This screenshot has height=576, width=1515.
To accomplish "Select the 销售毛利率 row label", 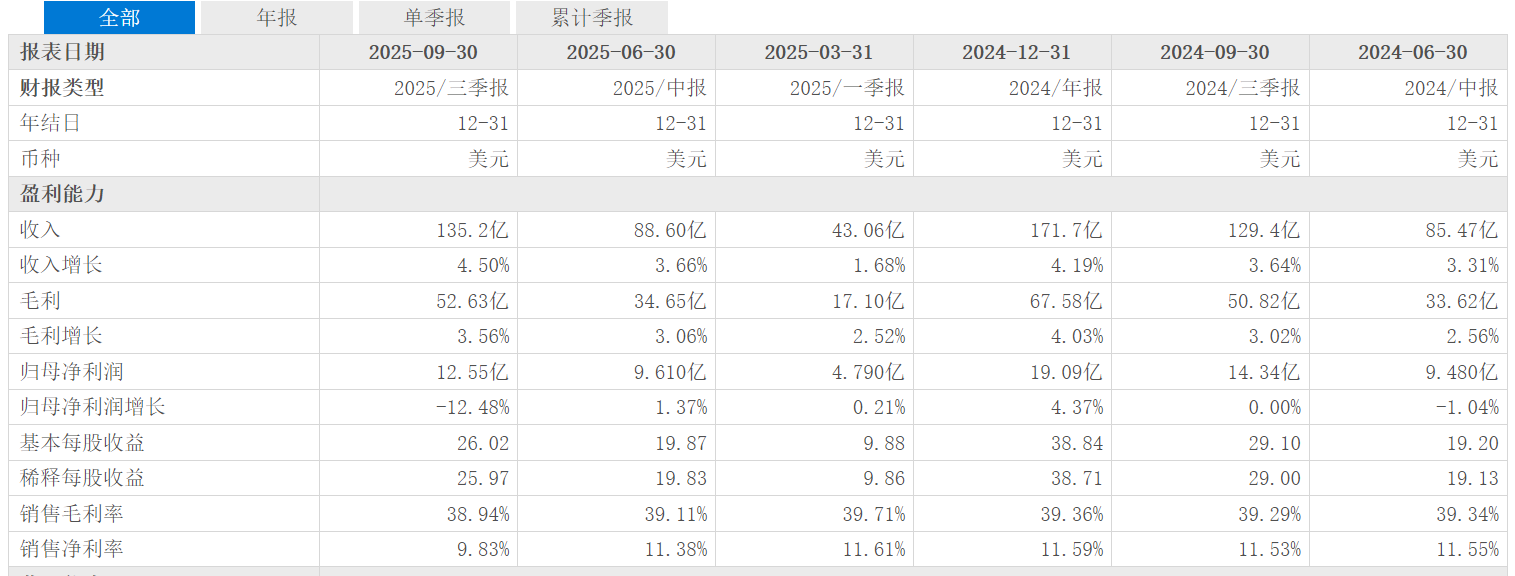I will point(71,514).
